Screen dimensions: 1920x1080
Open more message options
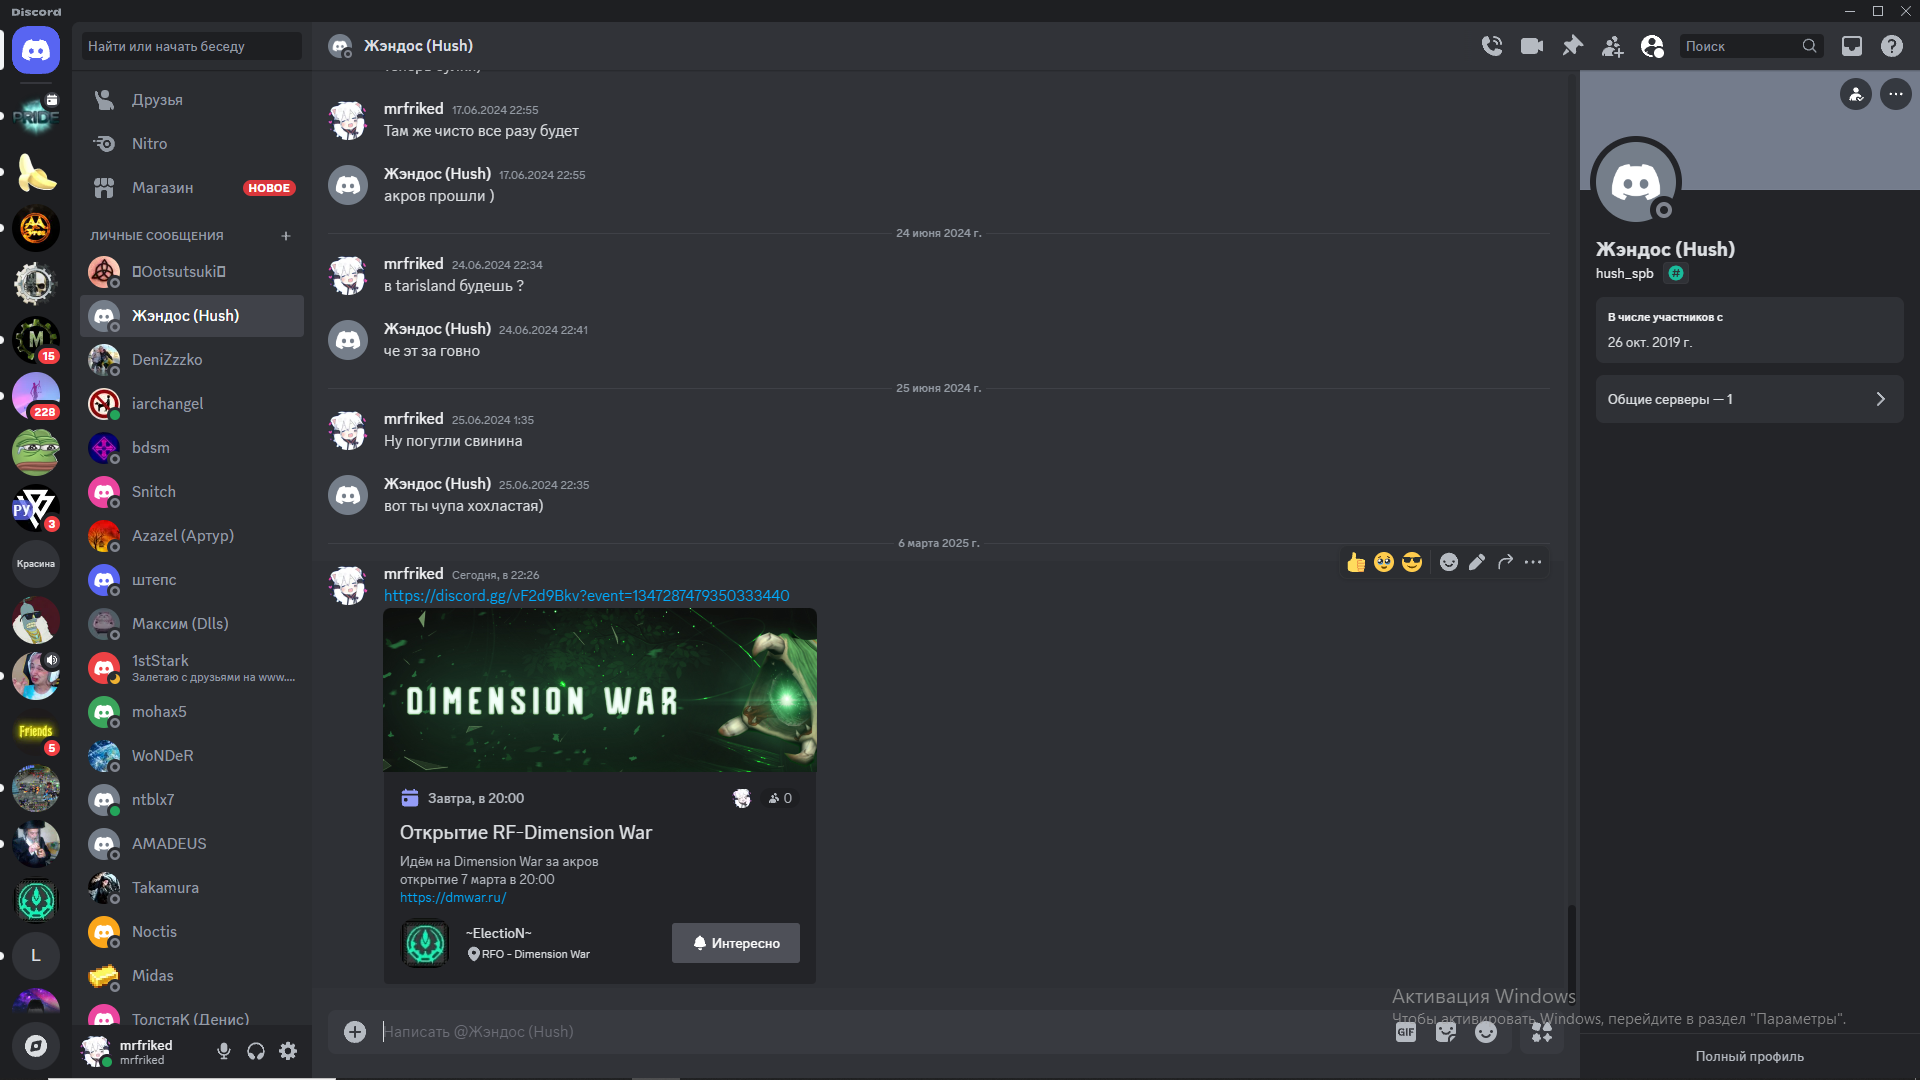point(1533,562)
